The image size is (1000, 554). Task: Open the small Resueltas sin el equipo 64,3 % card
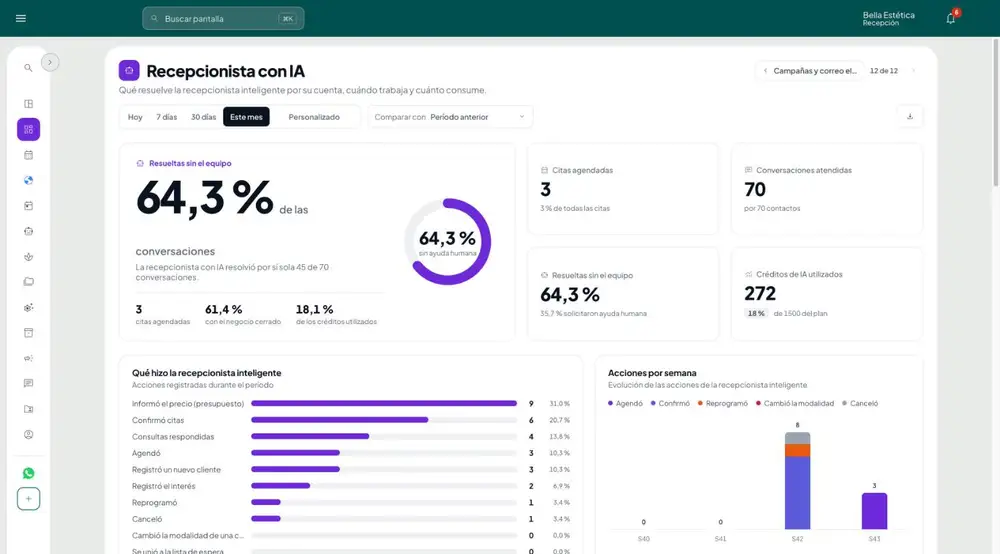(x=622, y=294)
